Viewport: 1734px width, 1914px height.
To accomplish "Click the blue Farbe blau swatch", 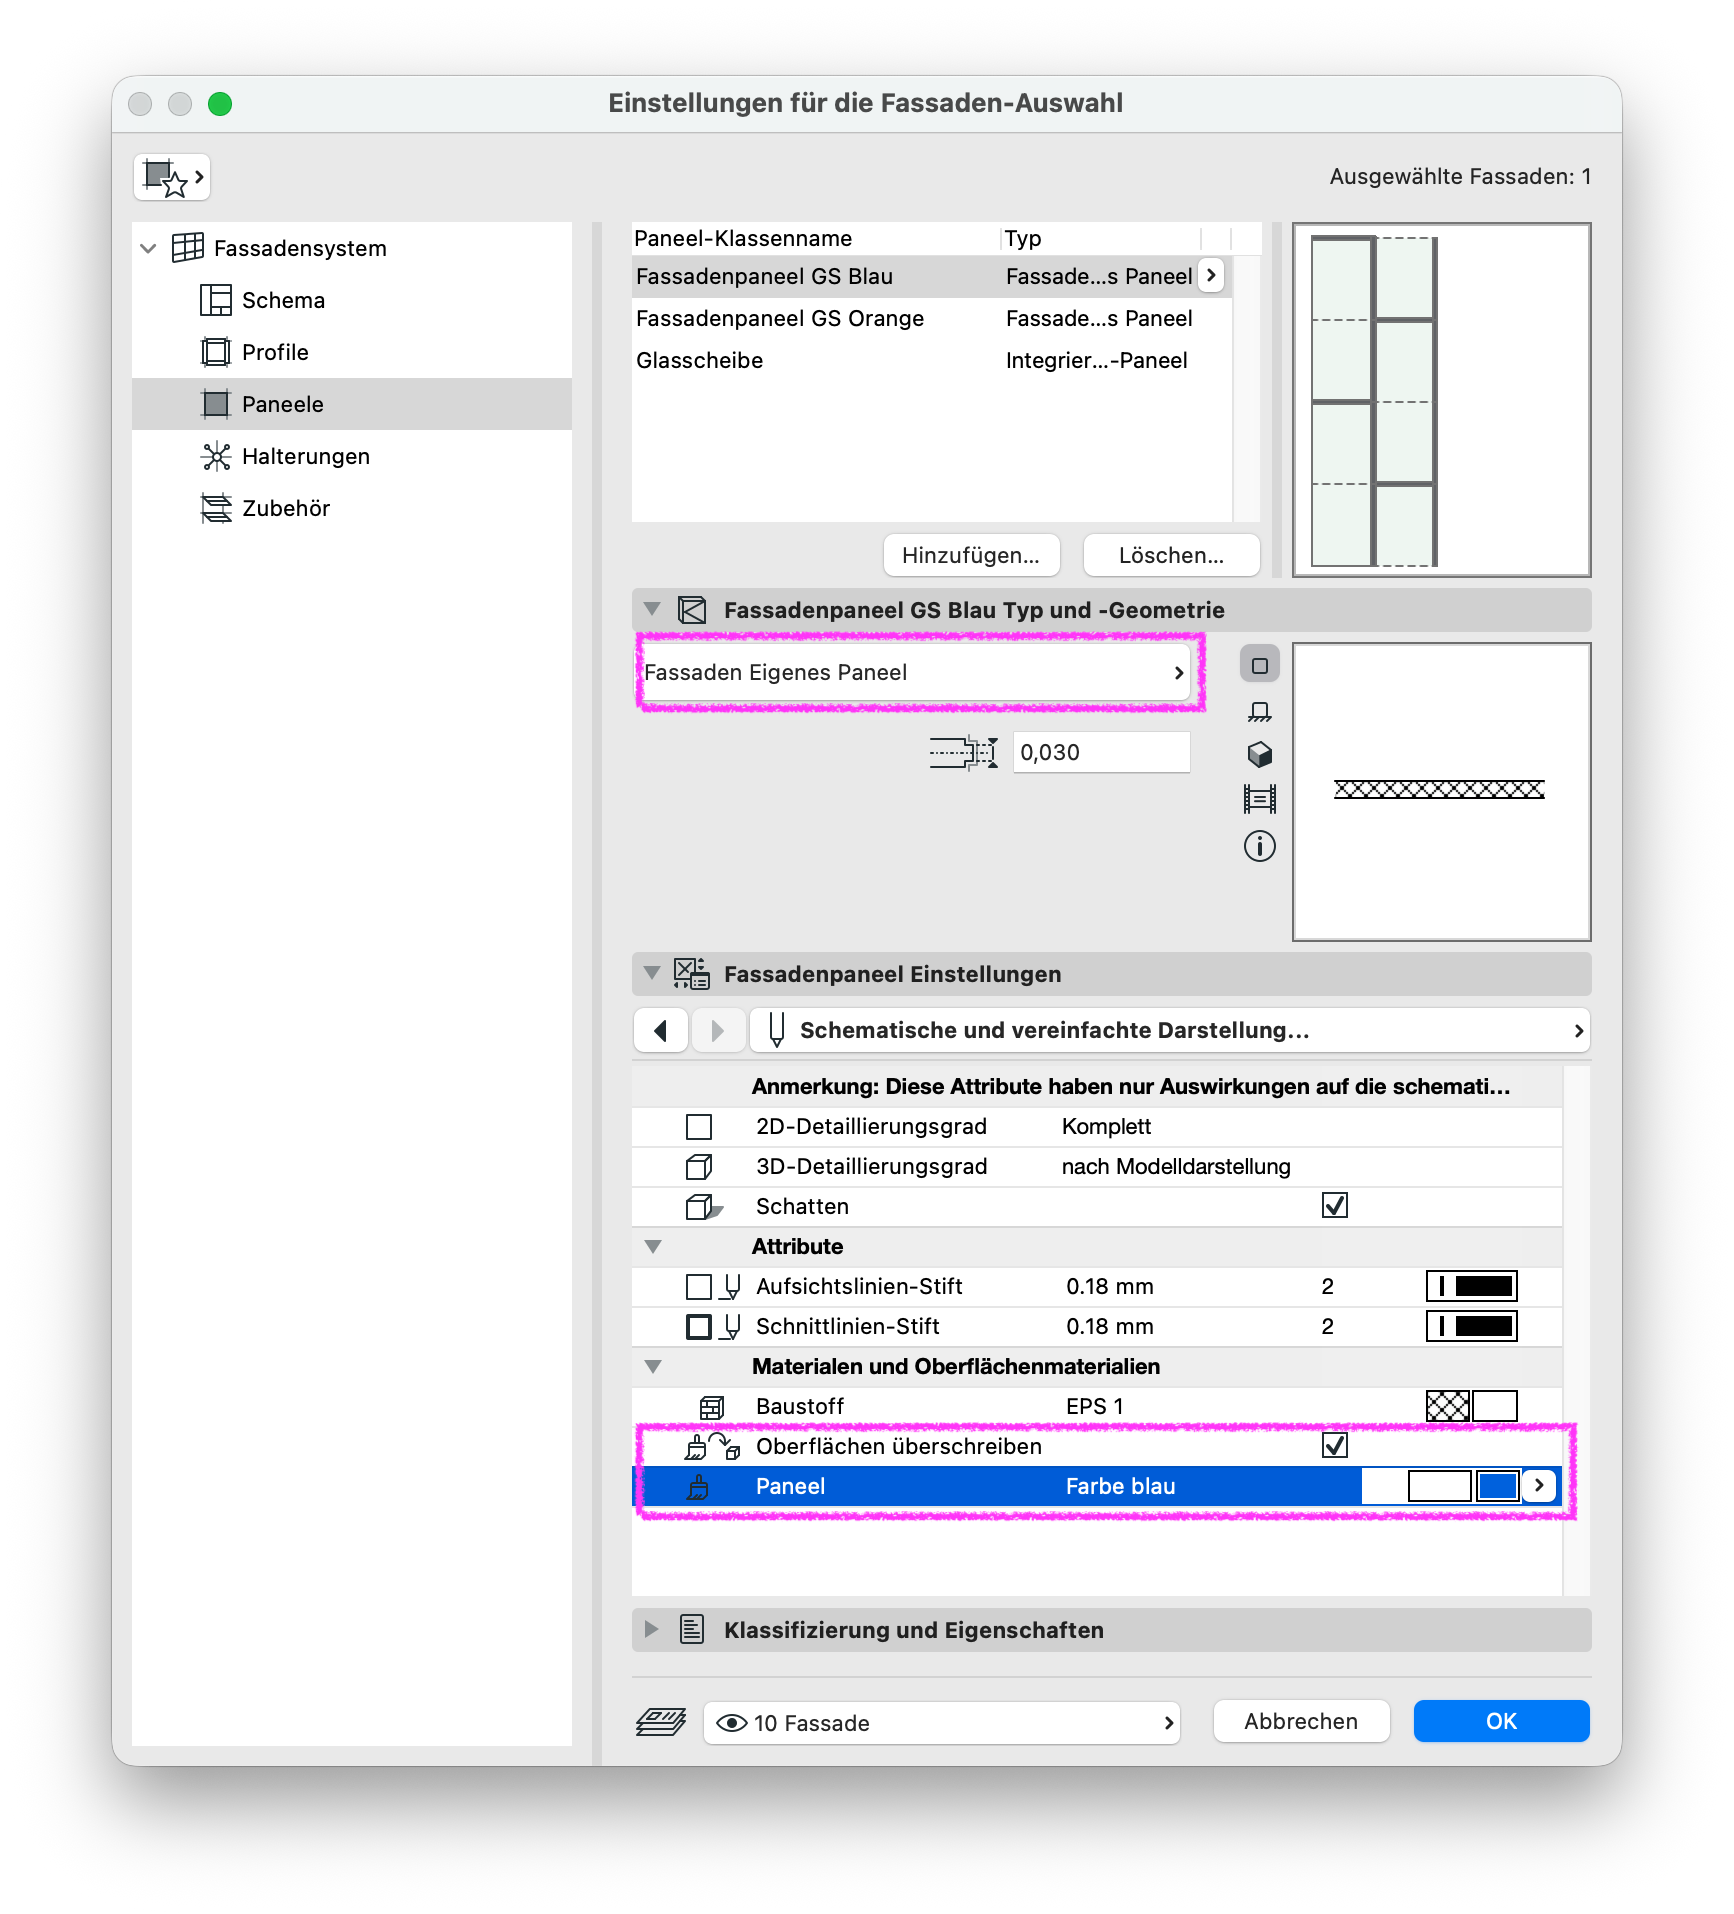I will (1497, 1486).
